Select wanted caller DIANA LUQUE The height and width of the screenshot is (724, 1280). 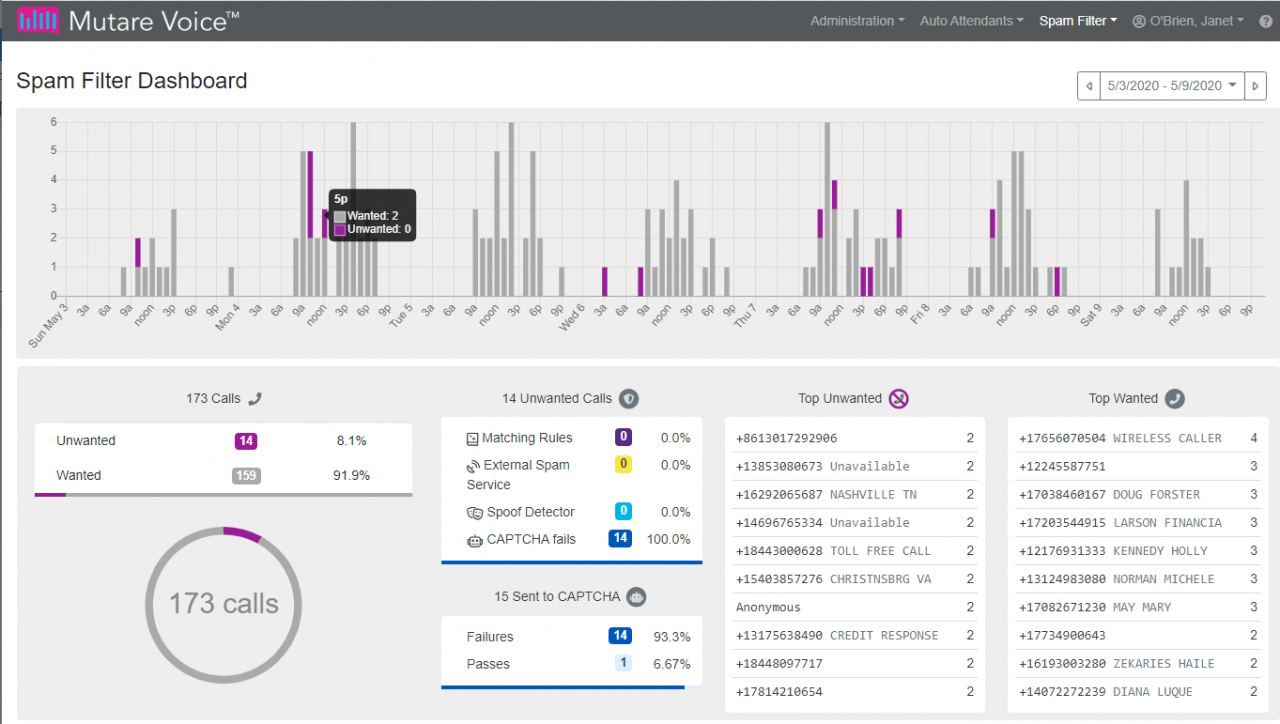click(1138, 692)
